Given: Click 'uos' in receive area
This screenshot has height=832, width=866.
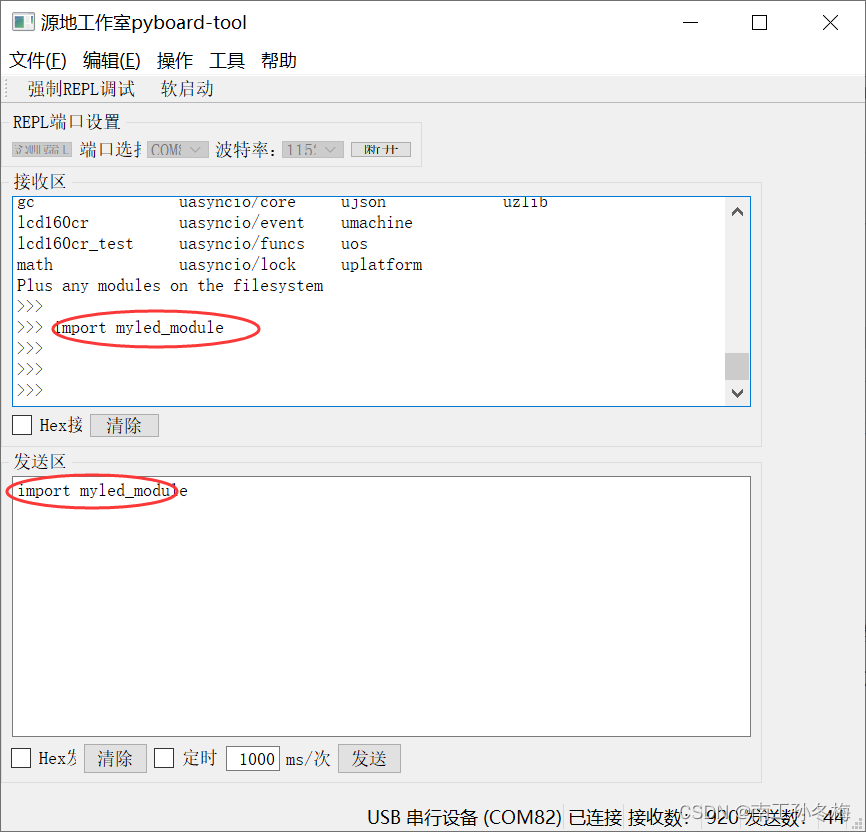Looking at the screenshot, I should (x=354, y=244).
